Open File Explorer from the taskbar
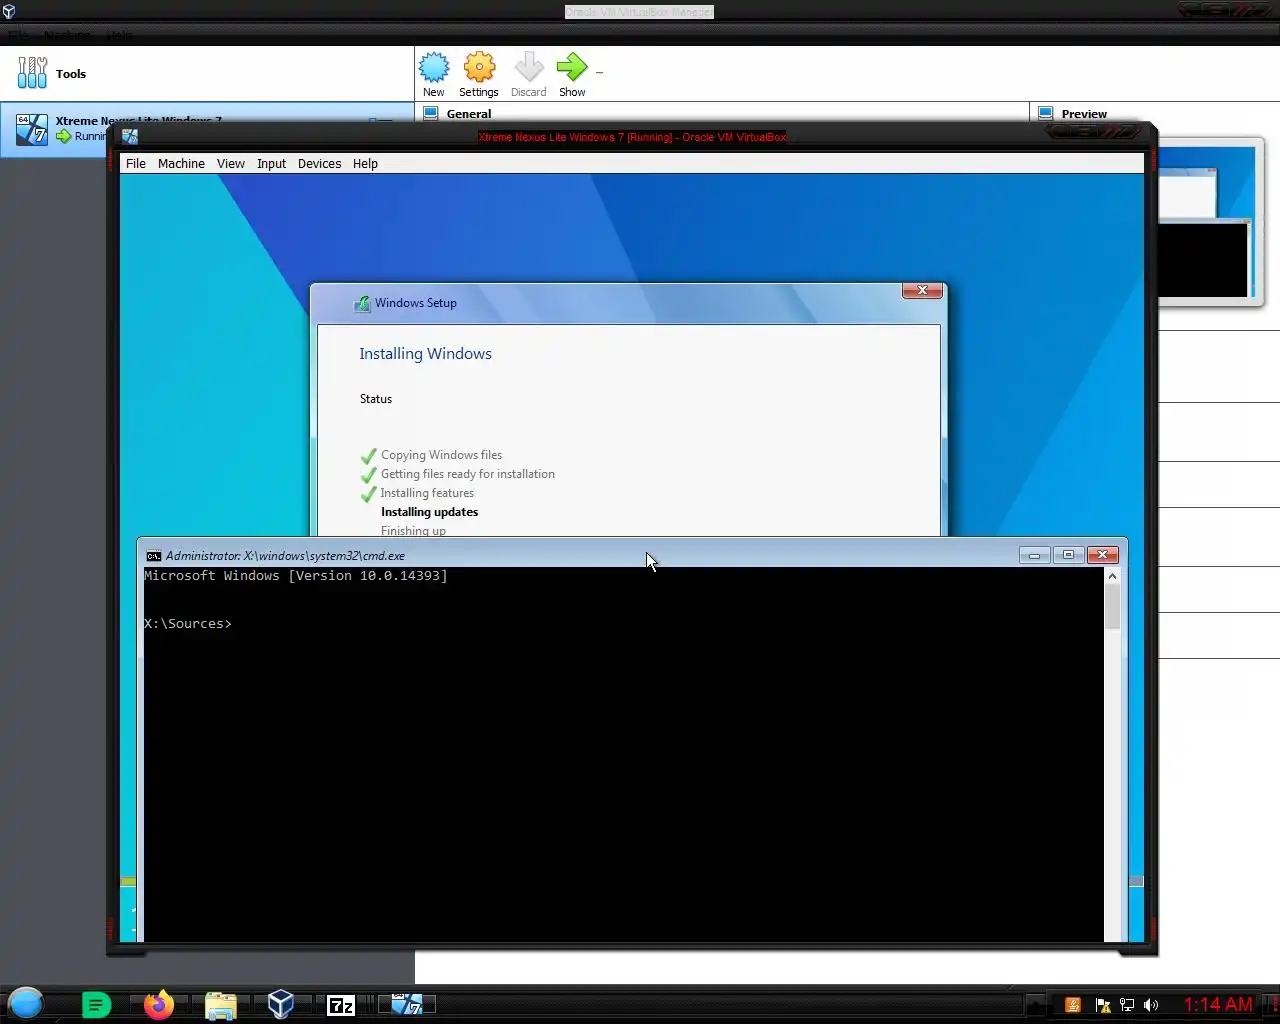The image size is (1280, 1024). [220, 1005]
